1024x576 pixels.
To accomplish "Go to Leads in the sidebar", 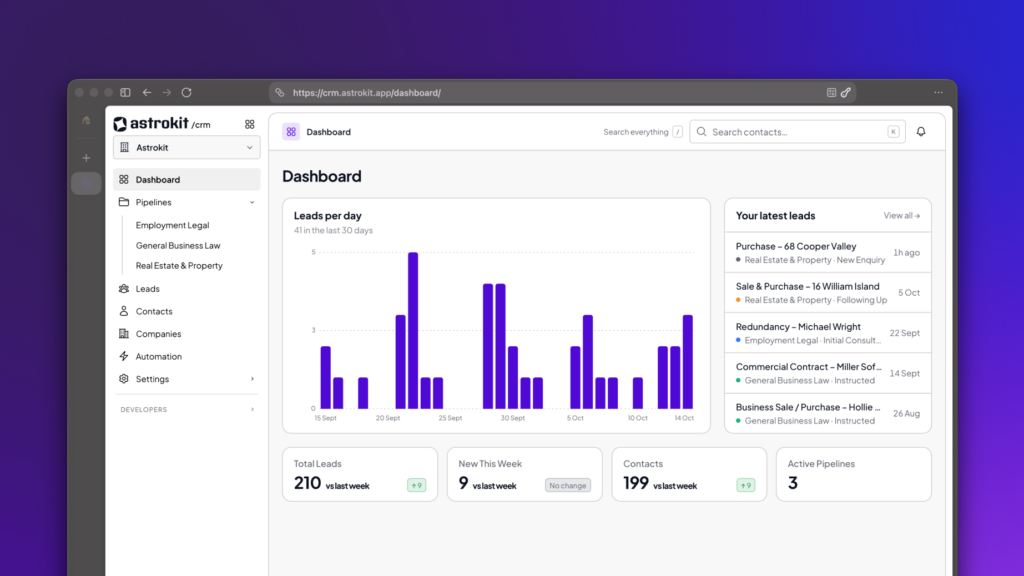I will point(187,289).
